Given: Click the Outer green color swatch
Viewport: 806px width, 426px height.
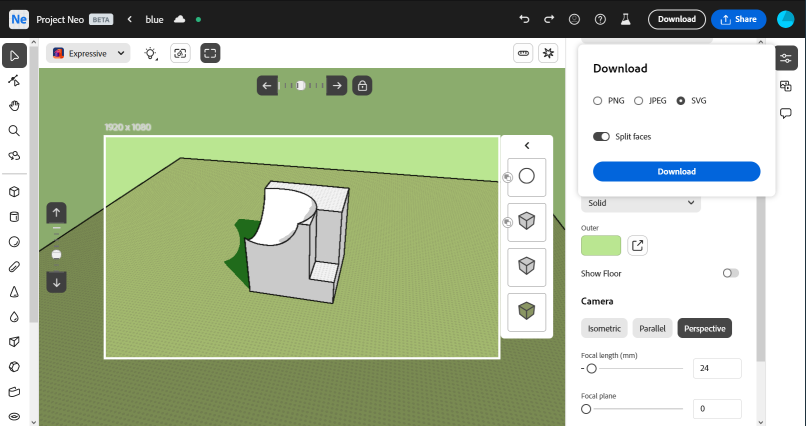Looking at the screenshot, I should pos(601,245).
